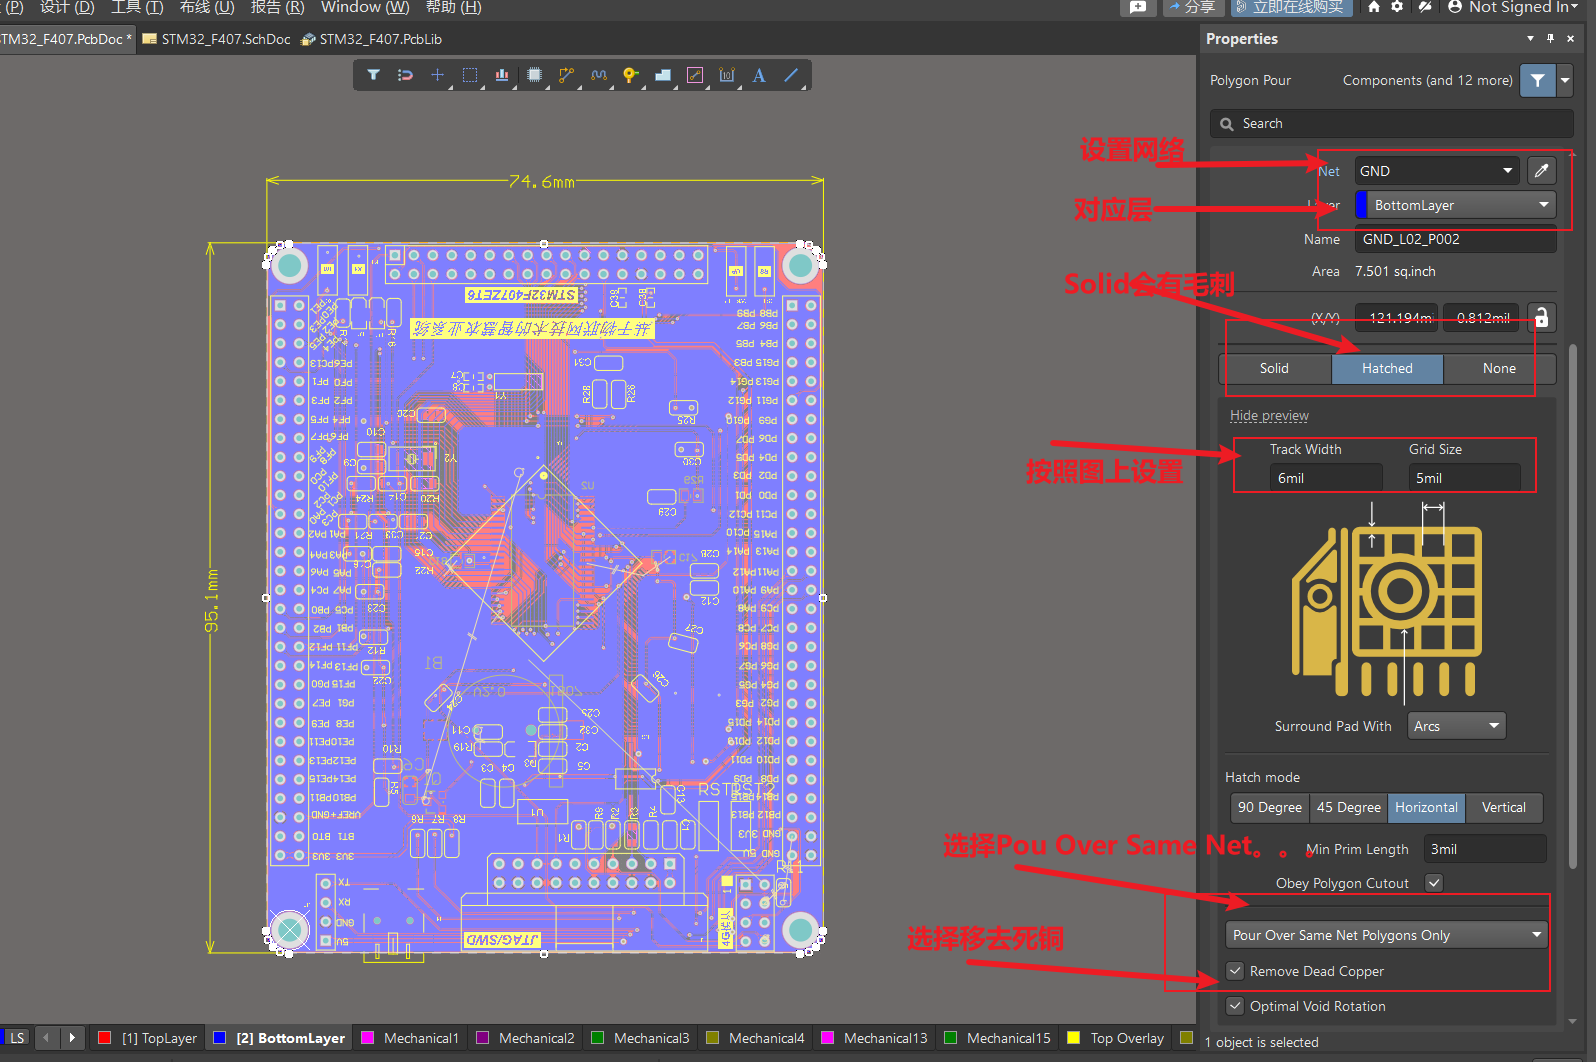Image resolution: width=1596 pixels, height=1062 pixels.
Task: Click the previous layer tab arrow
Action: click(x=46, y=1038)
